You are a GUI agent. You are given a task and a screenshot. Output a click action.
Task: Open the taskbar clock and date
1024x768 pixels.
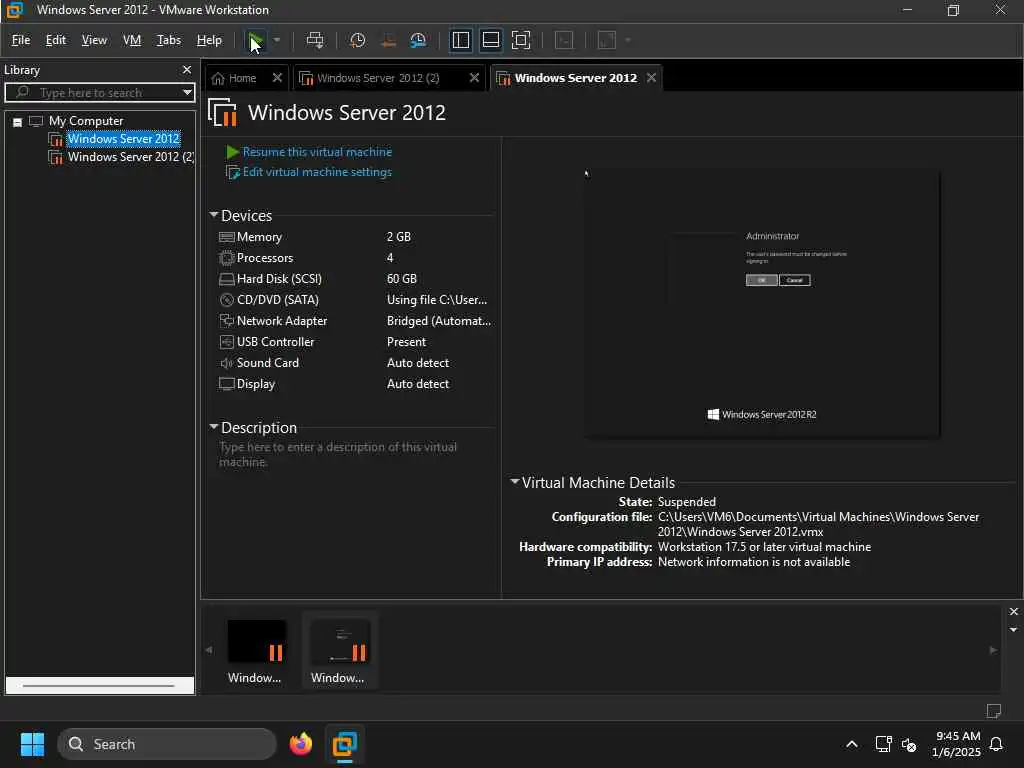click(956, 744)
